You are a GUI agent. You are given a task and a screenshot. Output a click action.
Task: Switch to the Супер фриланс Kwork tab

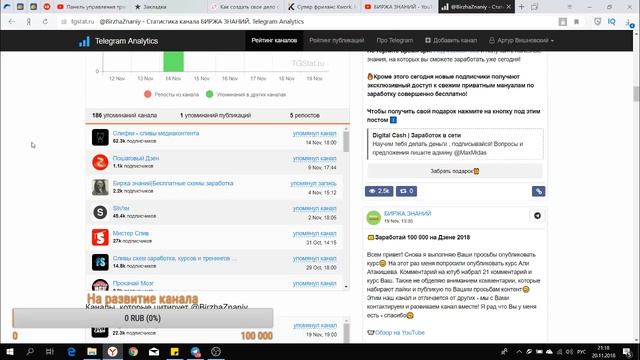click(x=322, y=7)
